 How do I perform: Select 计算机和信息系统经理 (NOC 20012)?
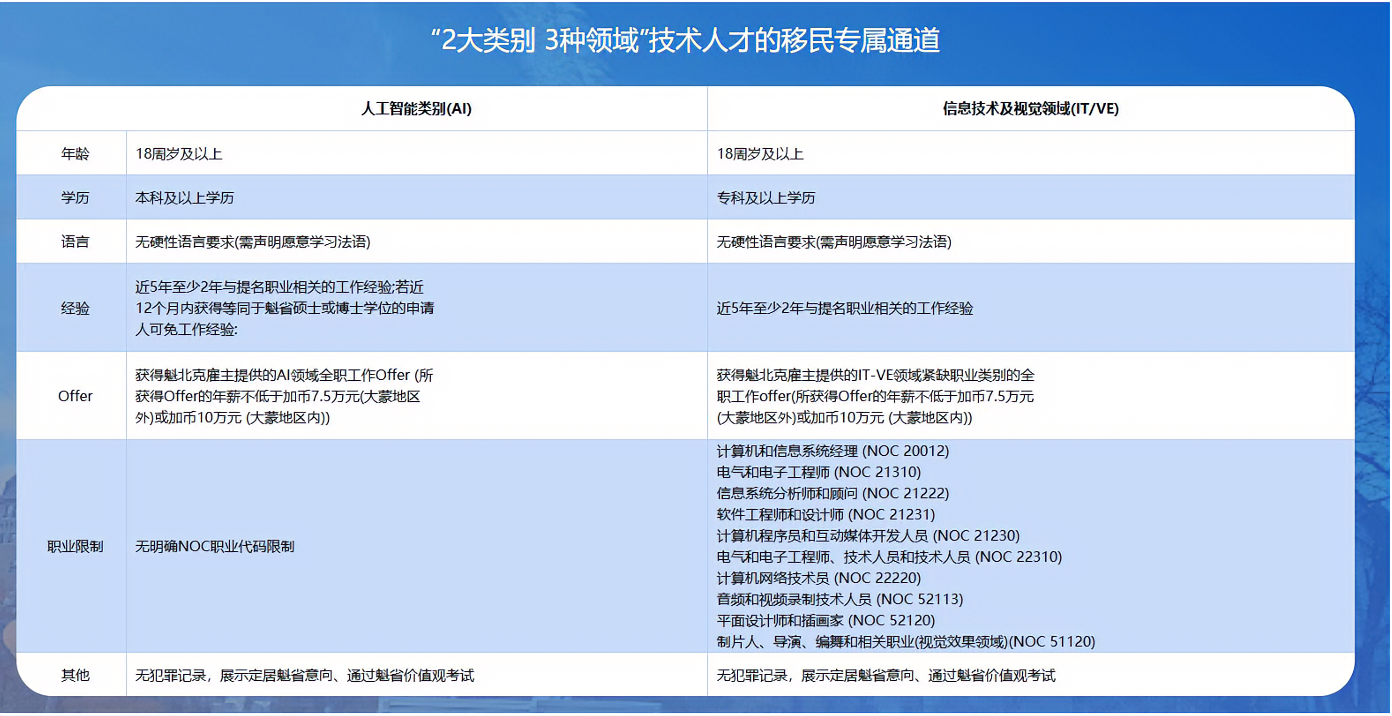pos(833,451)
